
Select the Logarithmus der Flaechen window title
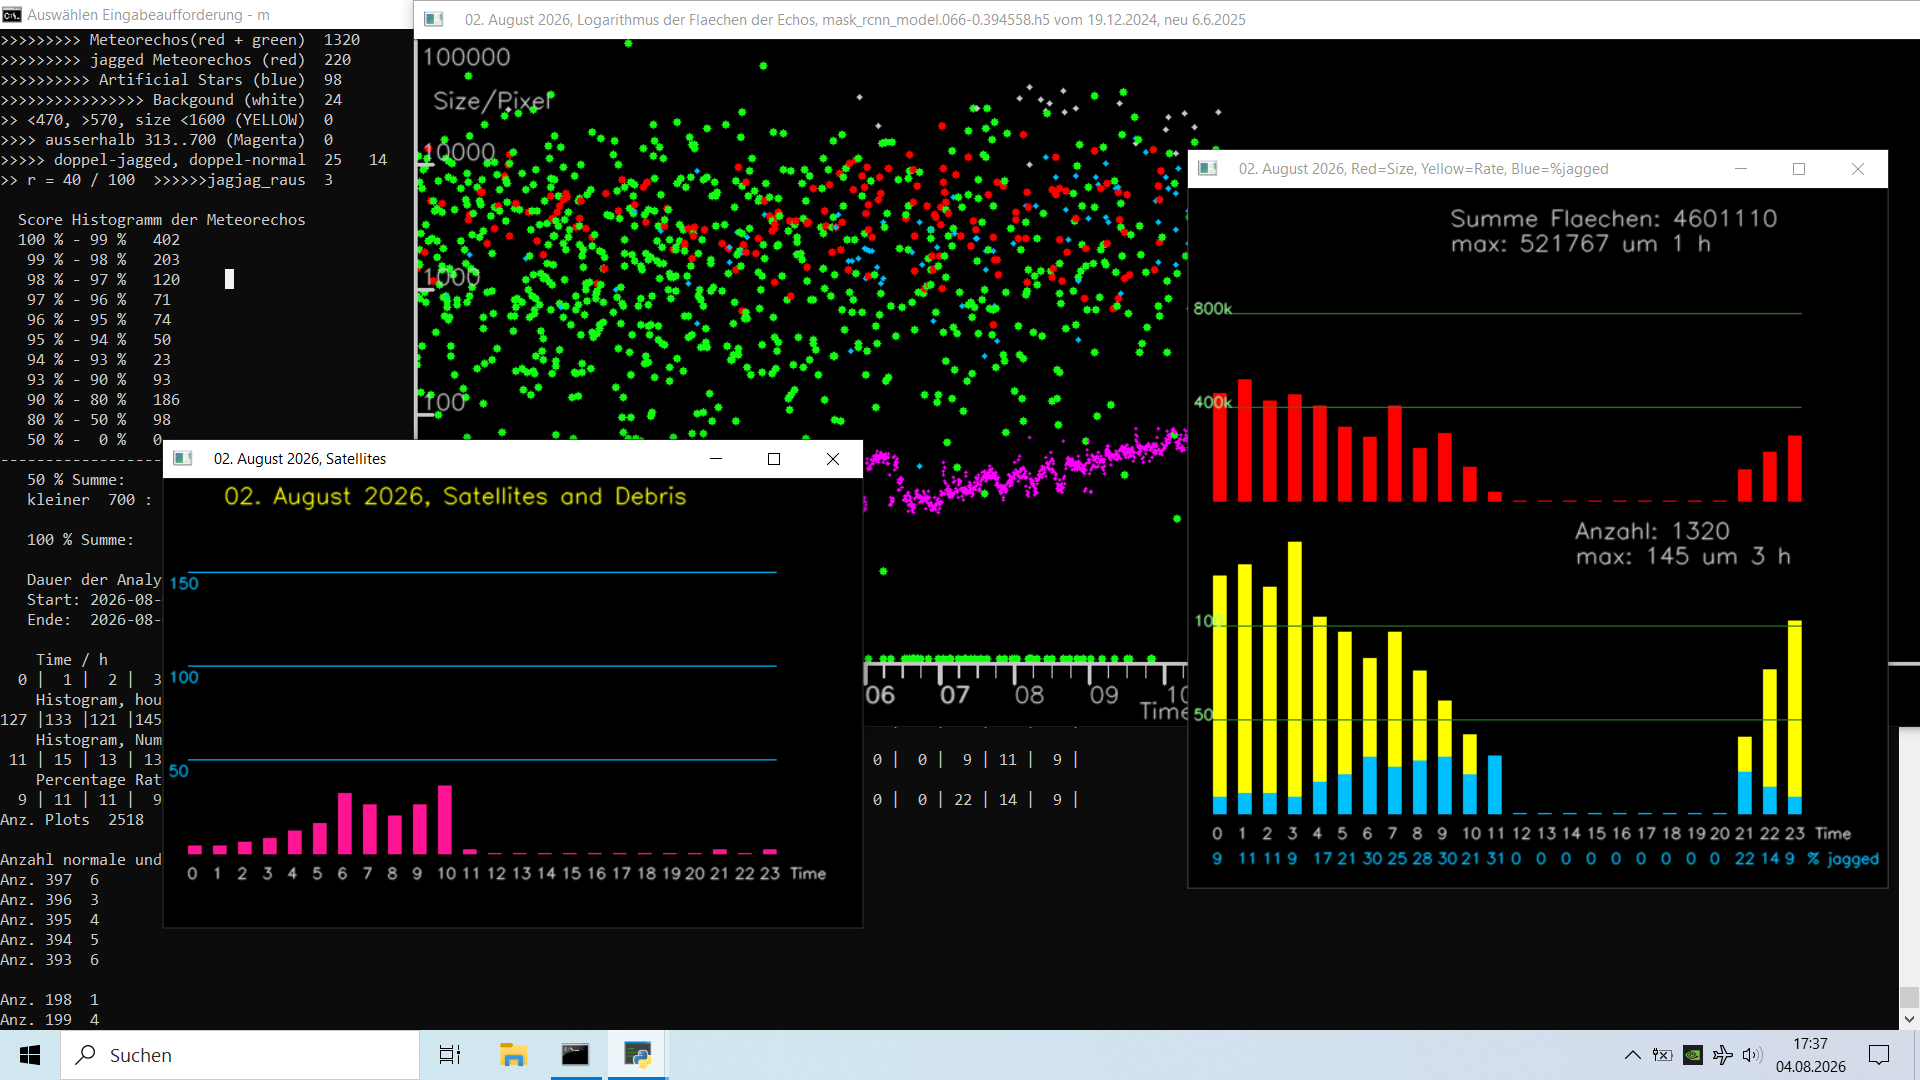[x=855, y=20]
